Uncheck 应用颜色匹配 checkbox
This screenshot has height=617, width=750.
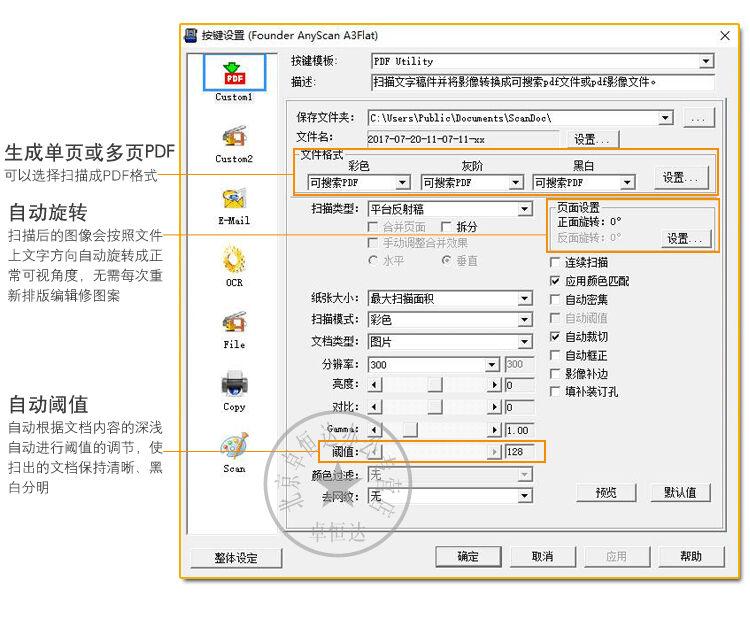click(x=555, y=281)
